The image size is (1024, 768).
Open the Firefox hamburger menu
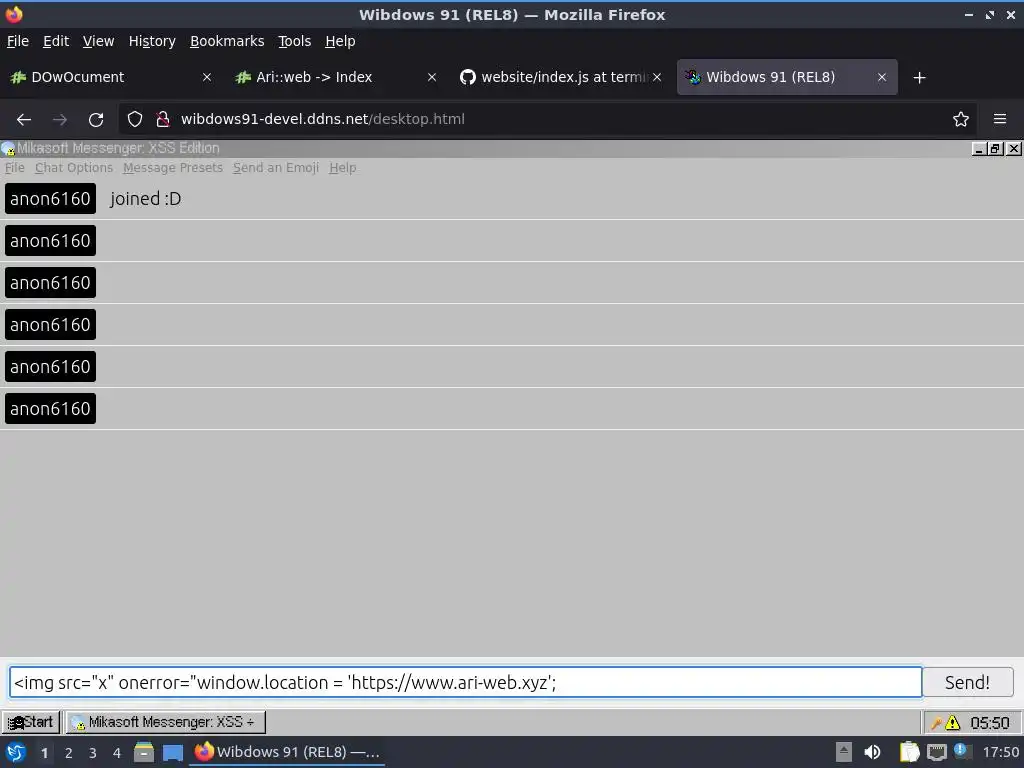point(999,120)
